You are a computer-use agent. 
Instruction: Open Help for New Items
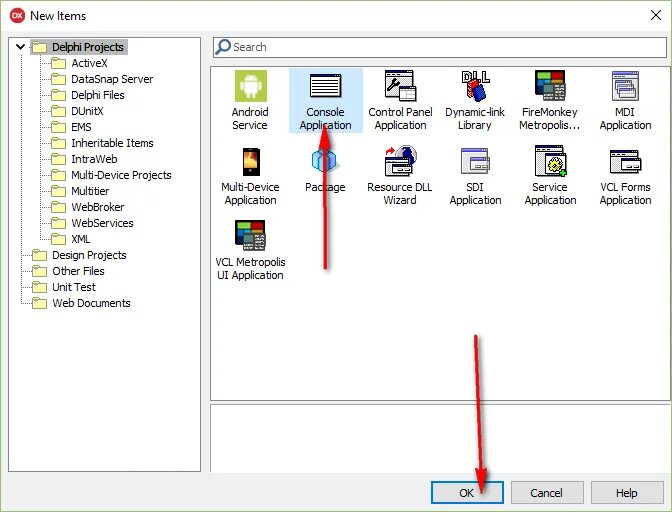pos(627,493)
